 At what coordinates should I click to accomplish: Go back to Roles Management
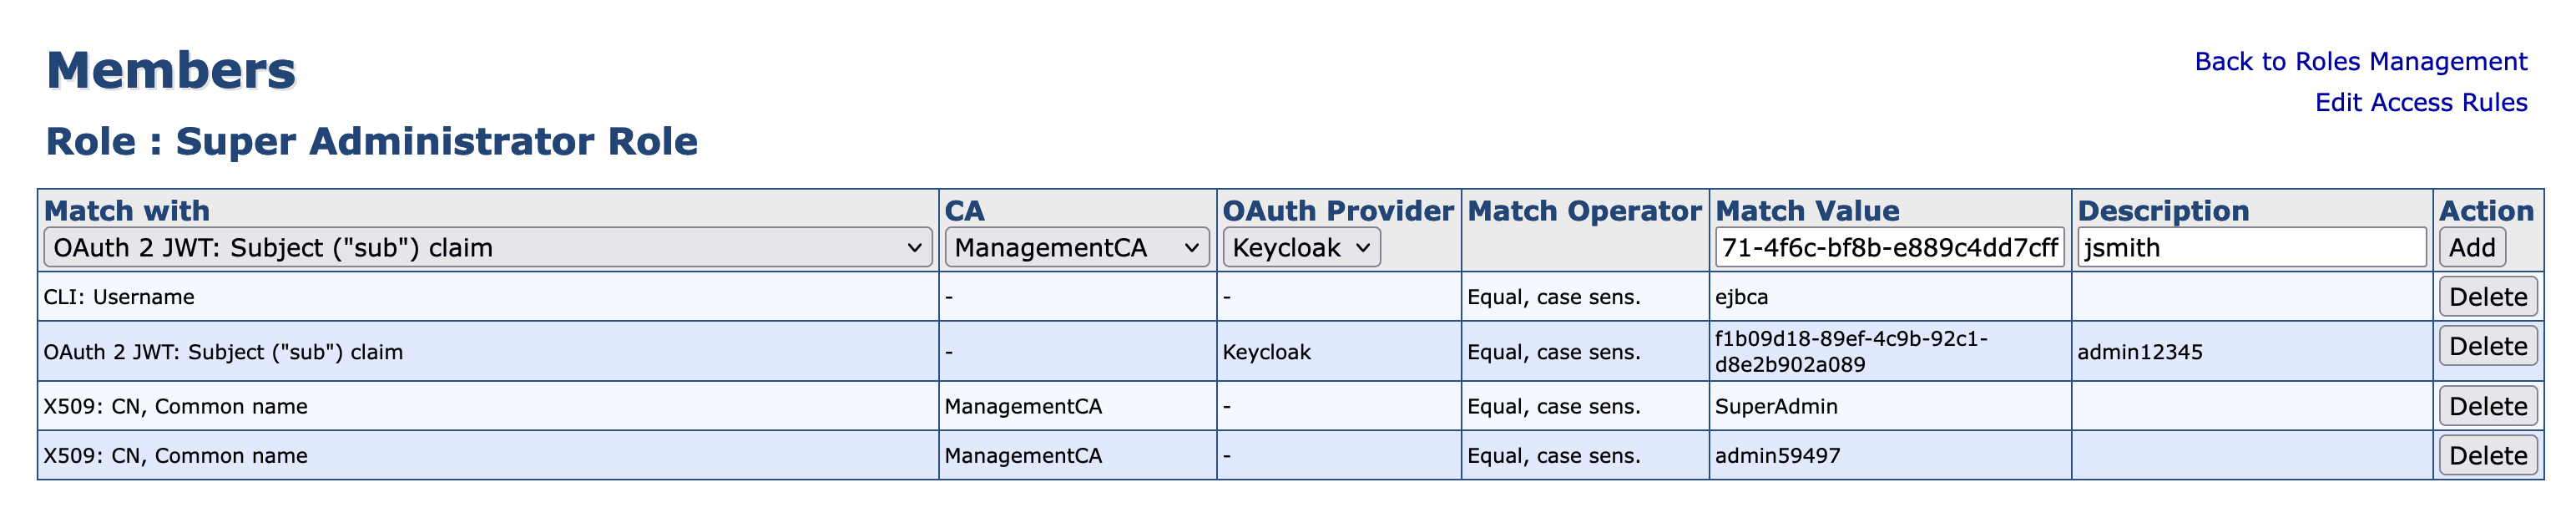point(2360,62)
